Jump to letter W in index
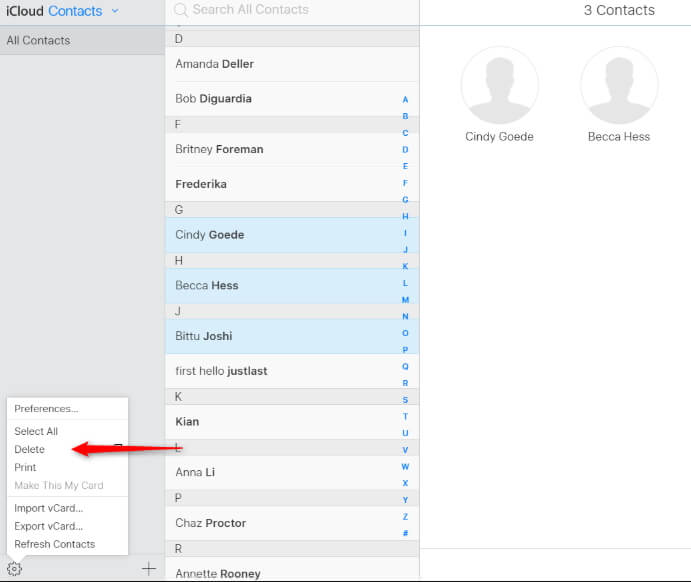 tap(405, 467)
